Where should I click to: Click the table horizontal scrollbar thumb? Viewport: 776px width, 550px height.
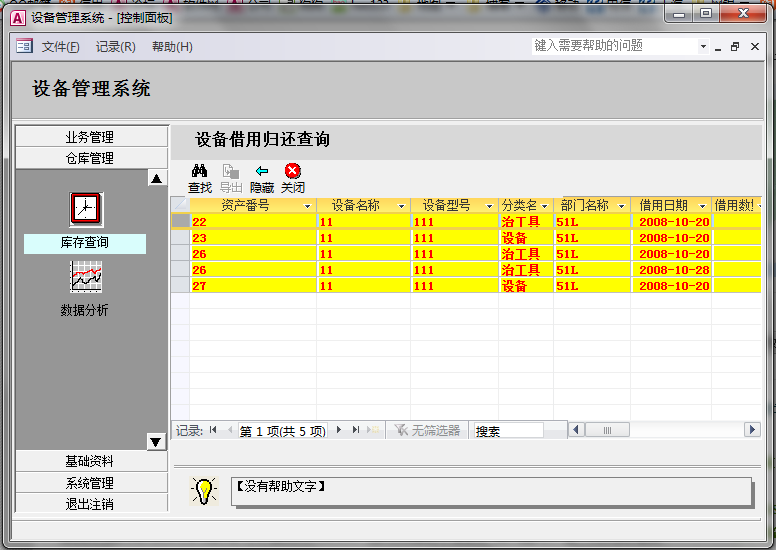point(607,430)
